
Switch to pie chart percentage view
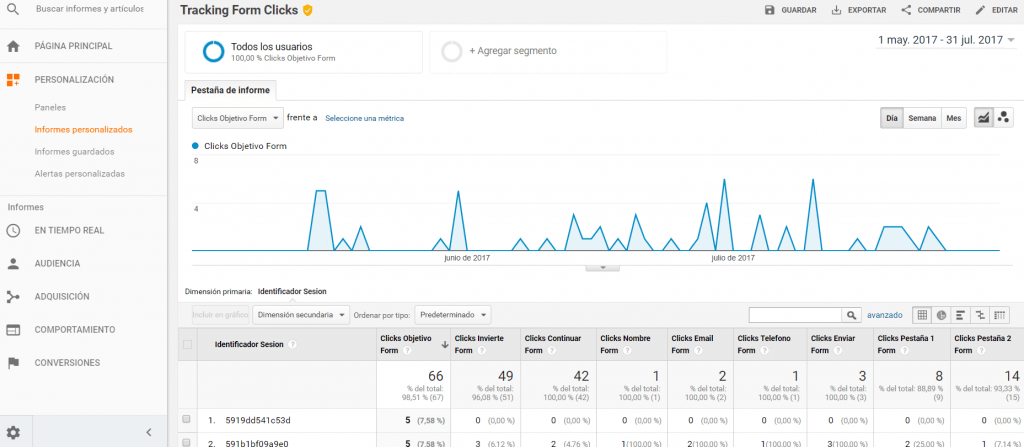point(942,315)
